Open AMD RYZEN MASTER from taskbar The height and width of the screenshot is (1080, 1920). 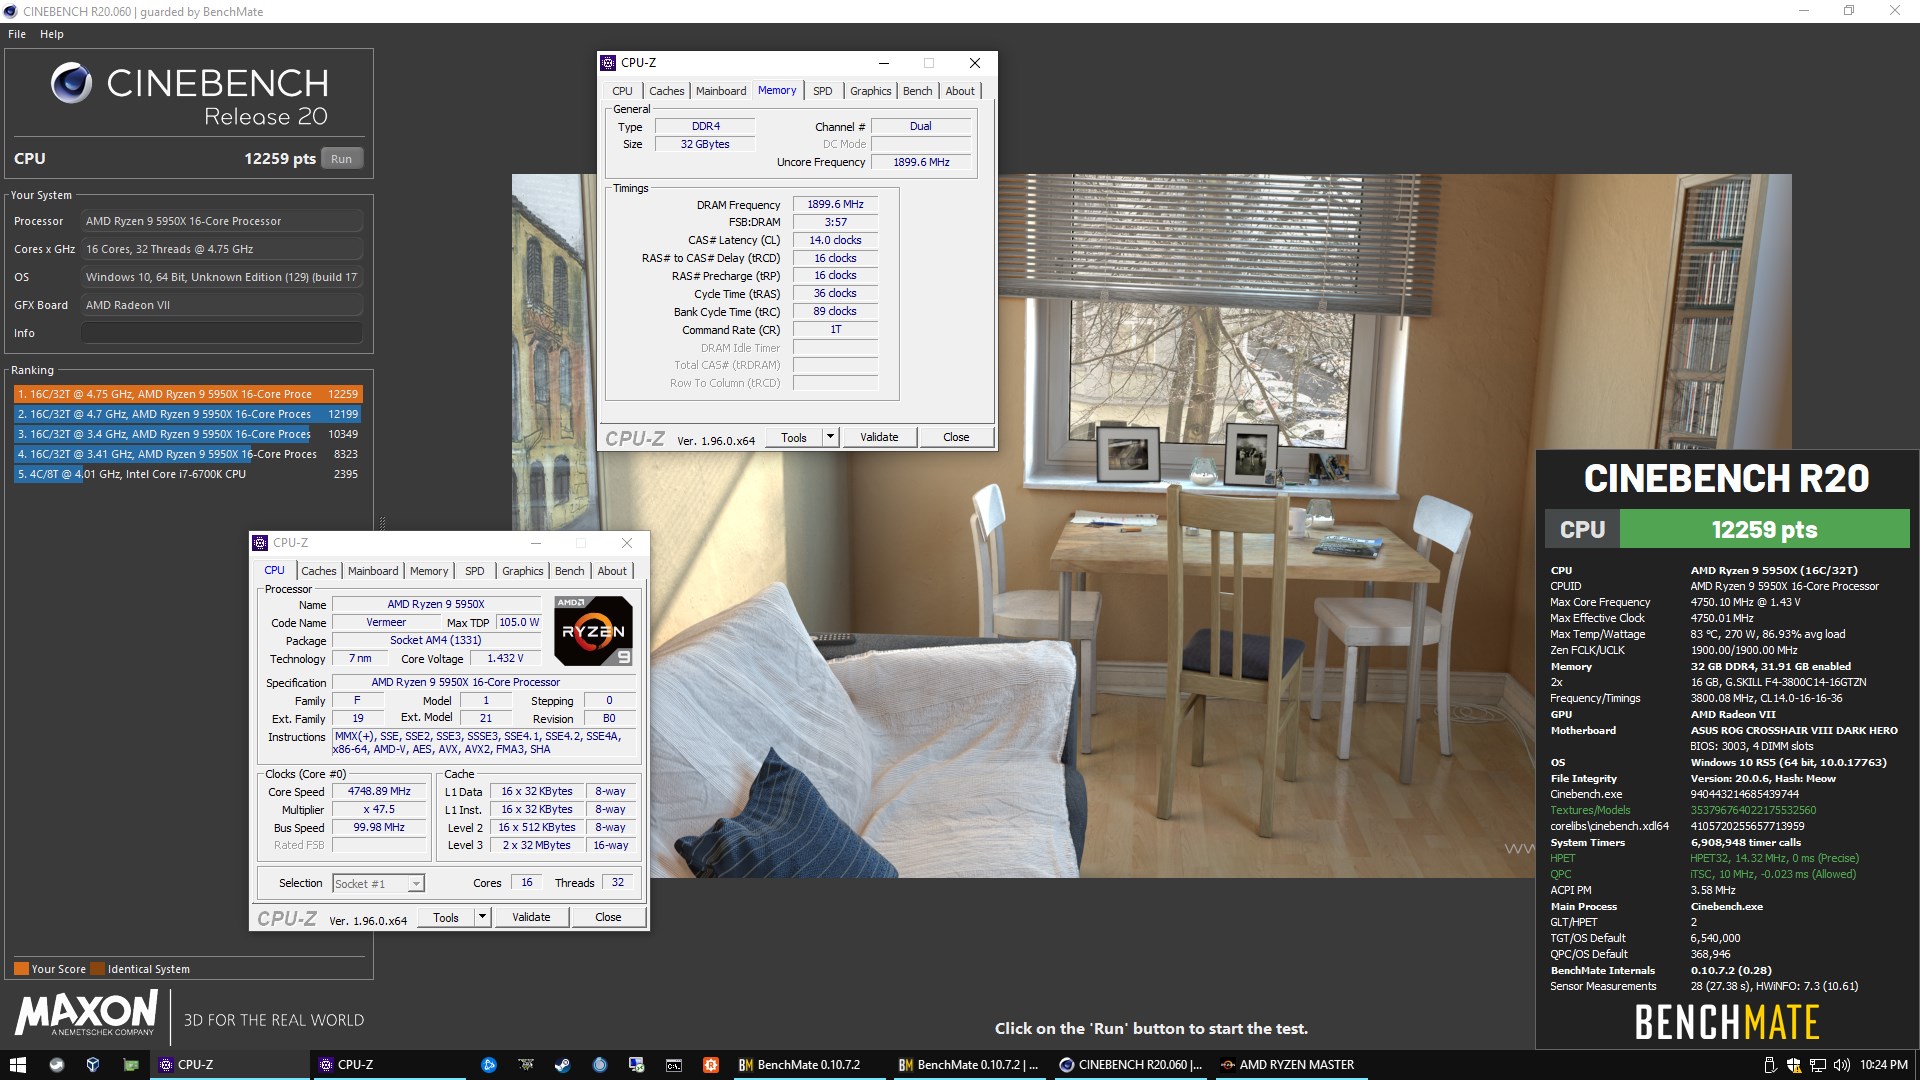1290,1065
